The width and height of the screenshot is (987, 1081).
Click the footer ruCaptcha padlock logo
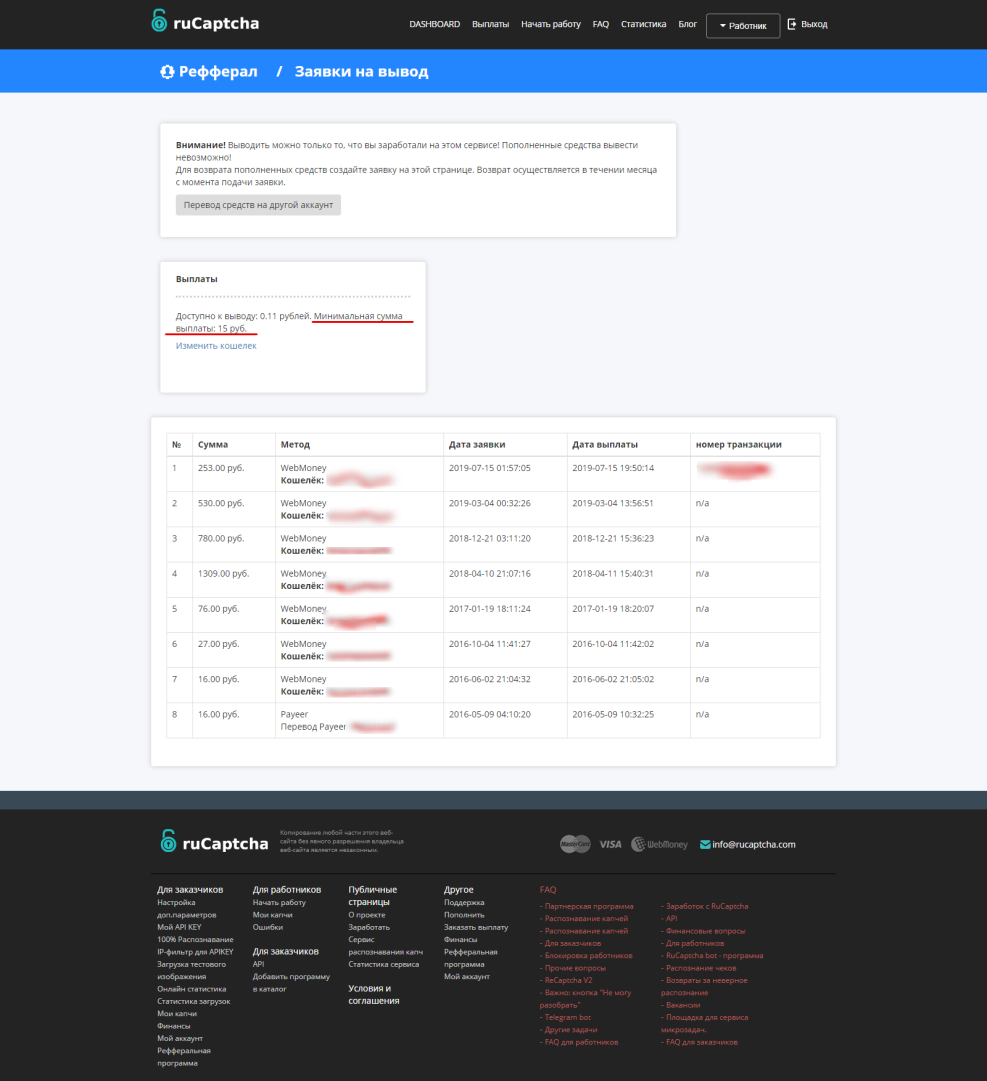[x=169, y=842]
